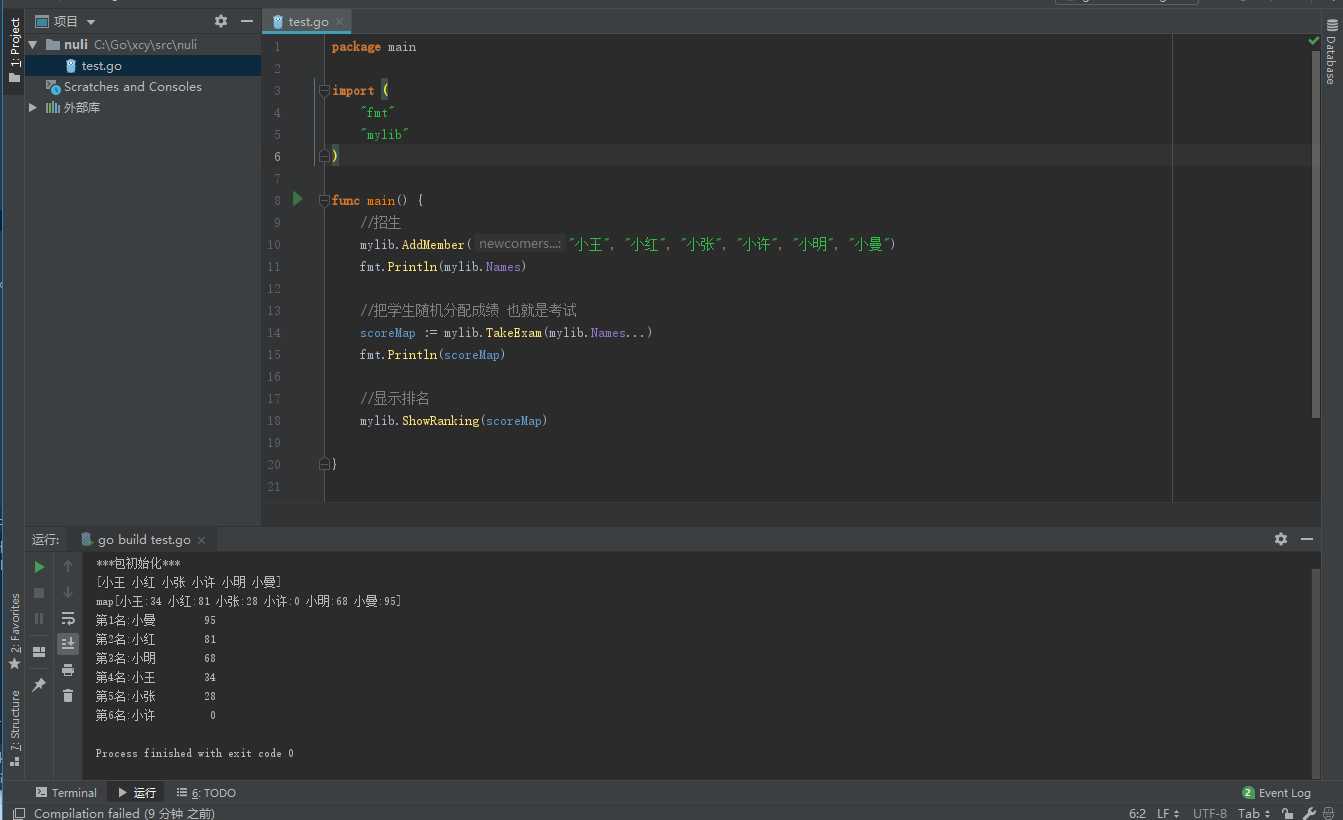Click the wrench icon in status bar

[1309, 813]
